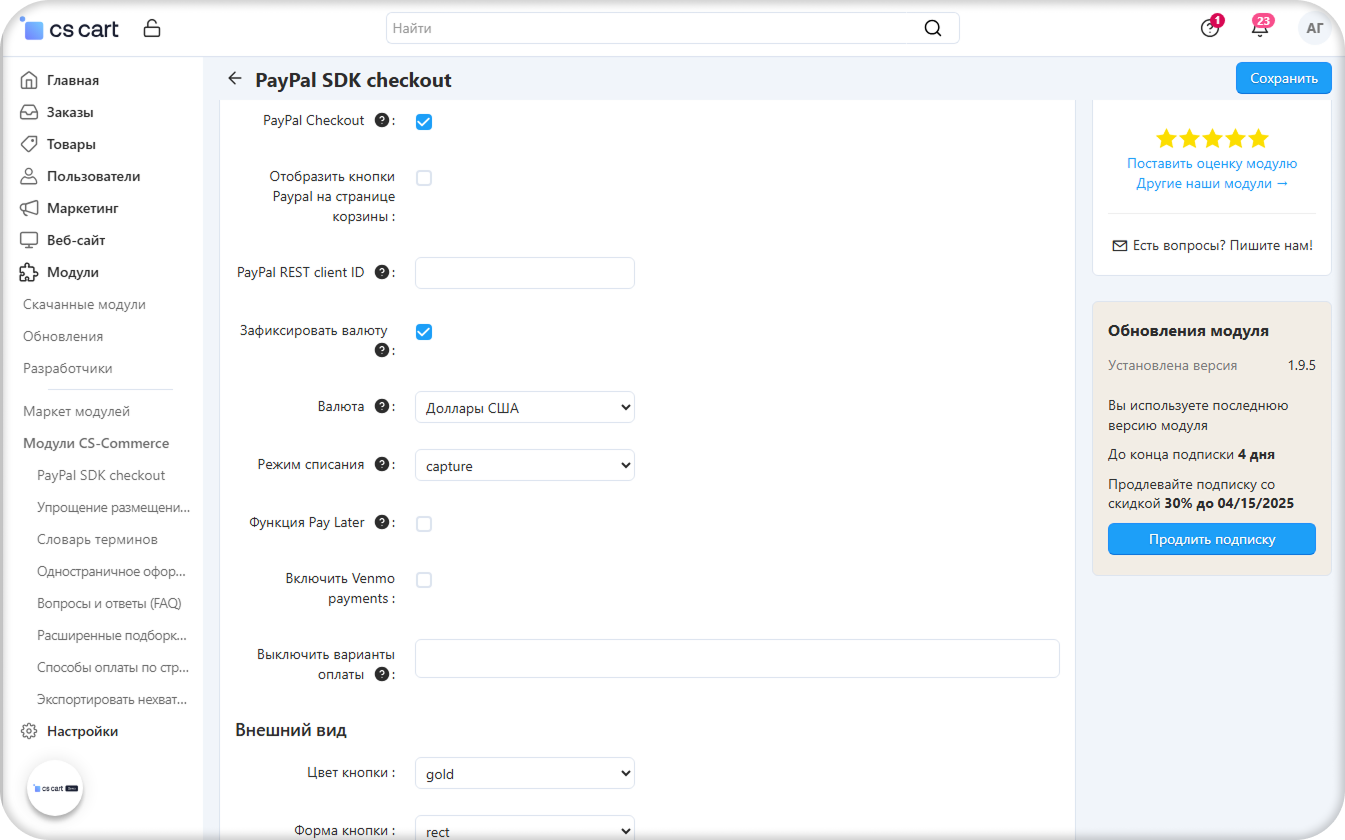The image size is (1345, 840).
Task: Open Разработчики submenu item
Action: 68,368
